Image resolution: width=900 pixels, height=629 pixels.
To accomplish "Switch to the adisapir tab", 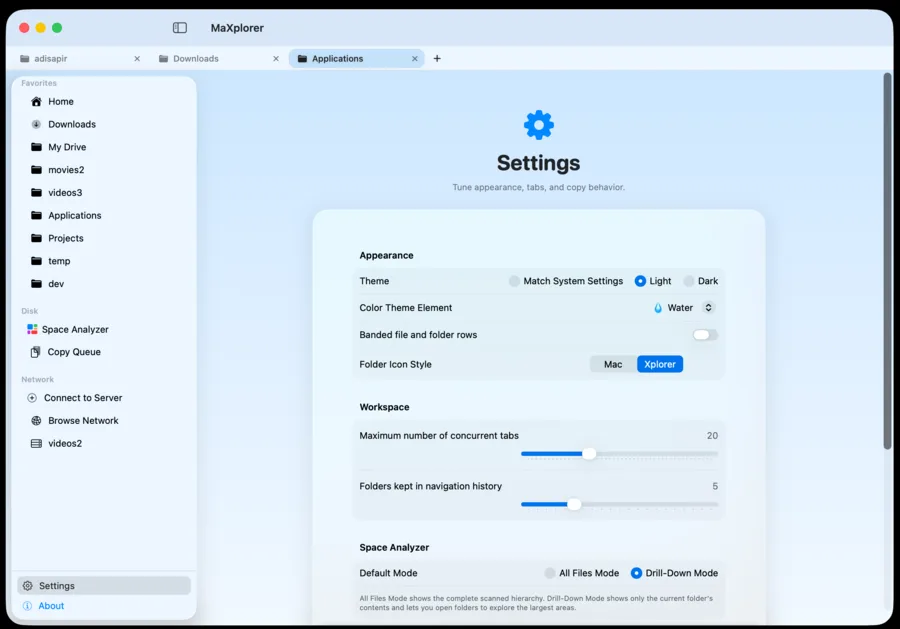I will coord(80,59).
